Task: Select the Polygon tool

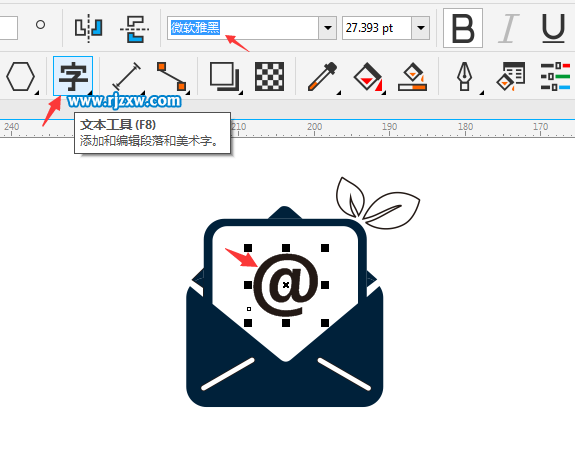Action: [x=21, y=76]
